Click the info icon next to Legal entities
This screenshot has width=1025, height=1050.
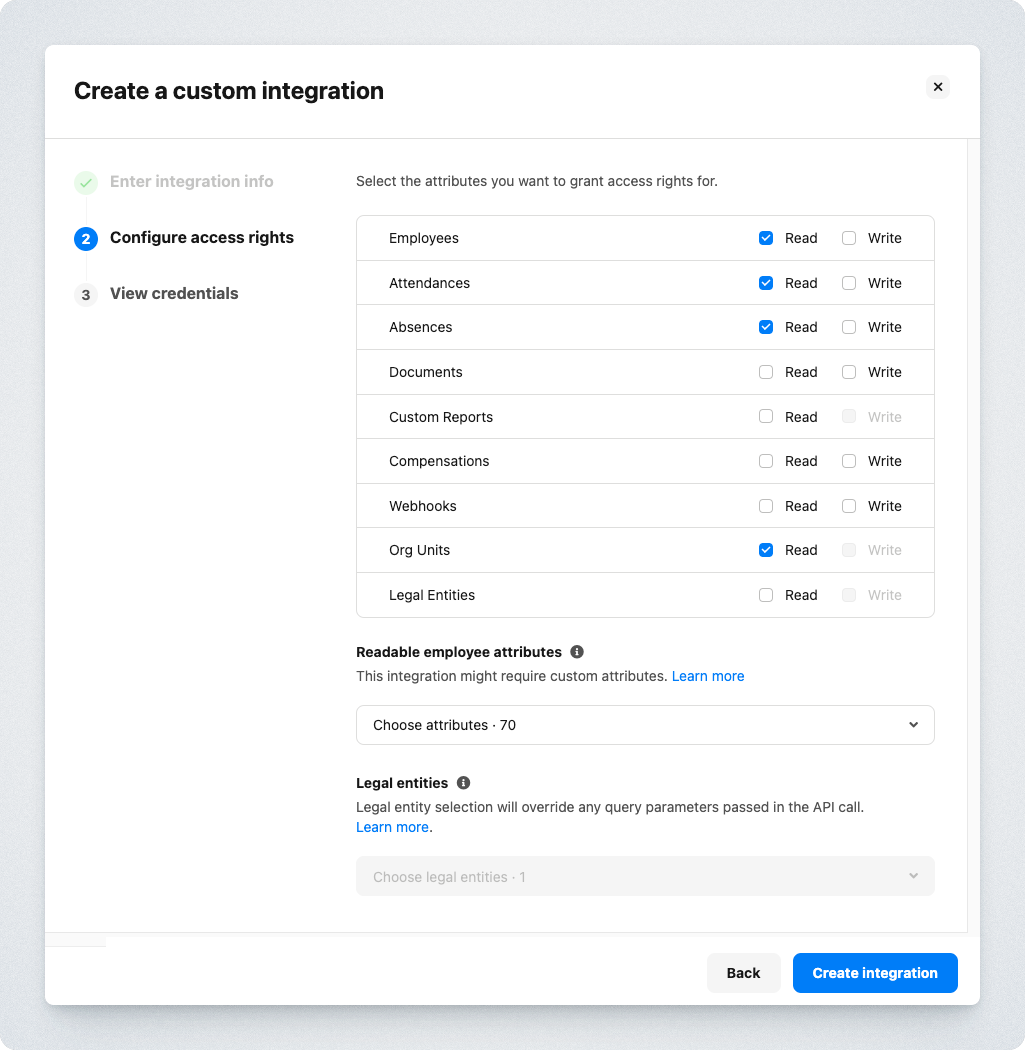point(463,783)
